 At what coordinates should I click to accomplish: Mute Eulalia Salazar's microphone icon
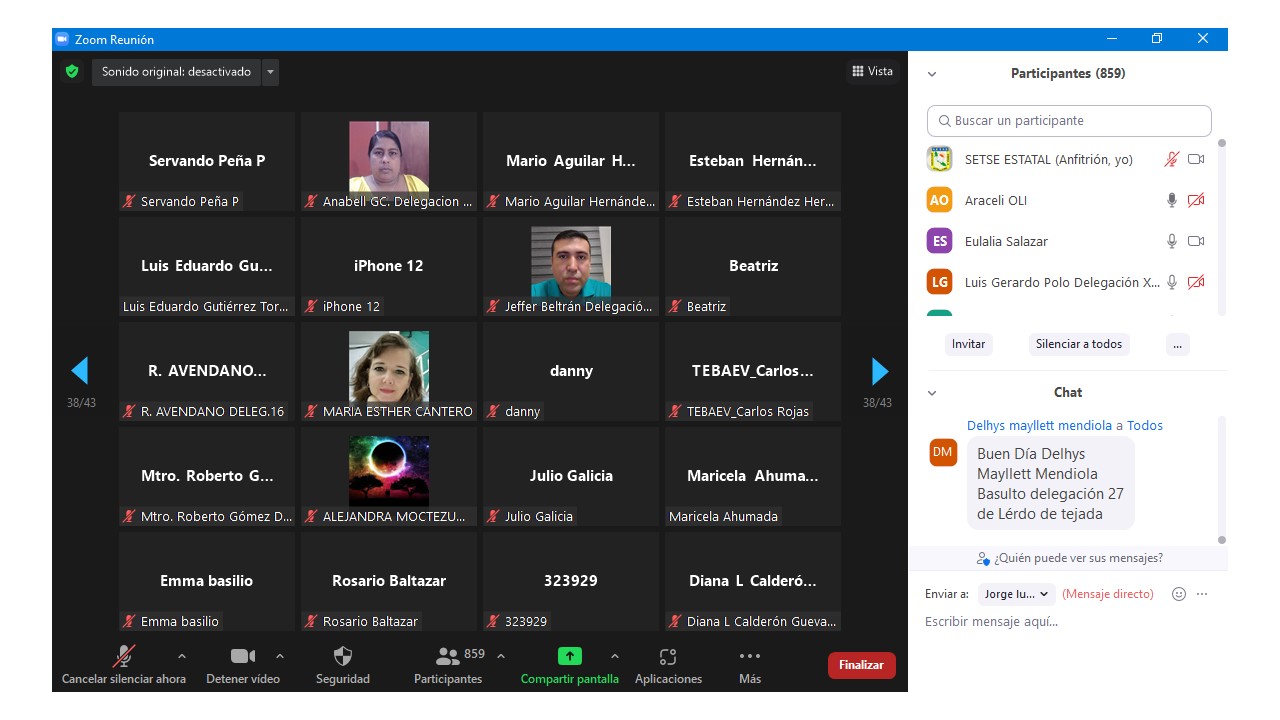(x=1171, y=241)
